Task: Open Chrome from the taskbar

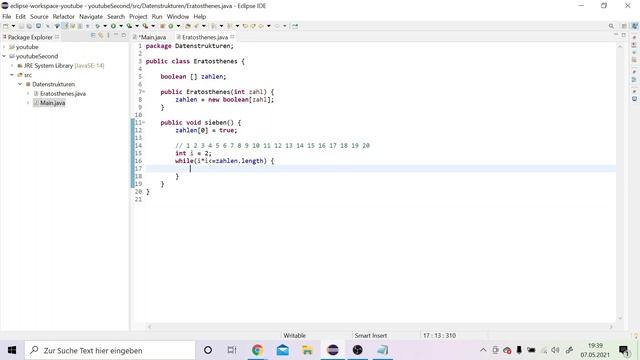Action: click(258, 350)
